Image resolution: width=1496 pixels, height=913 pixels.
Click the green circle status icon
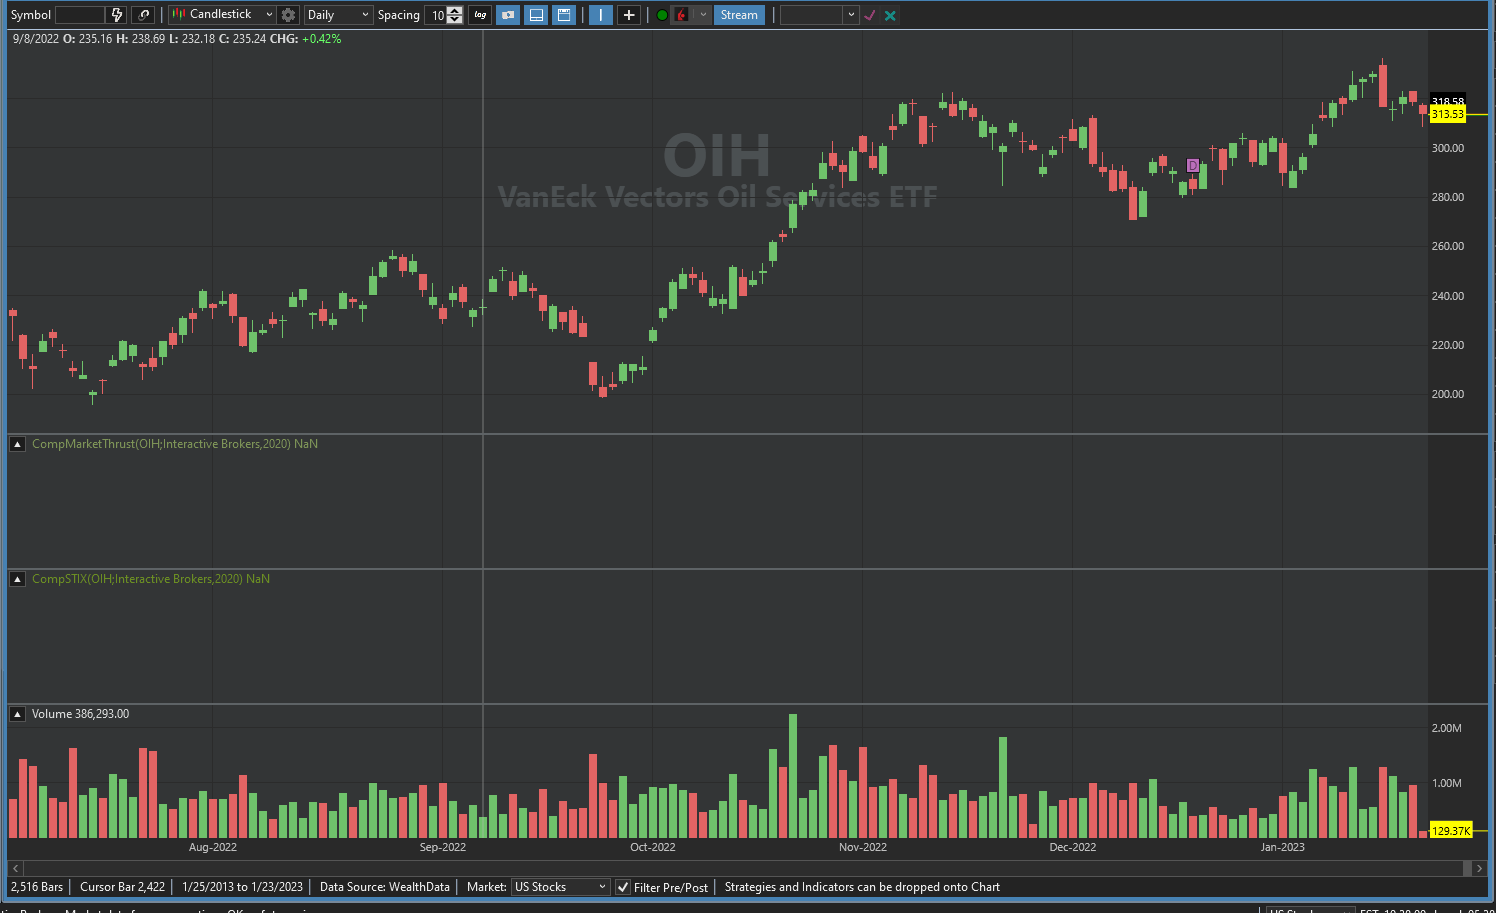click(662, 15)
